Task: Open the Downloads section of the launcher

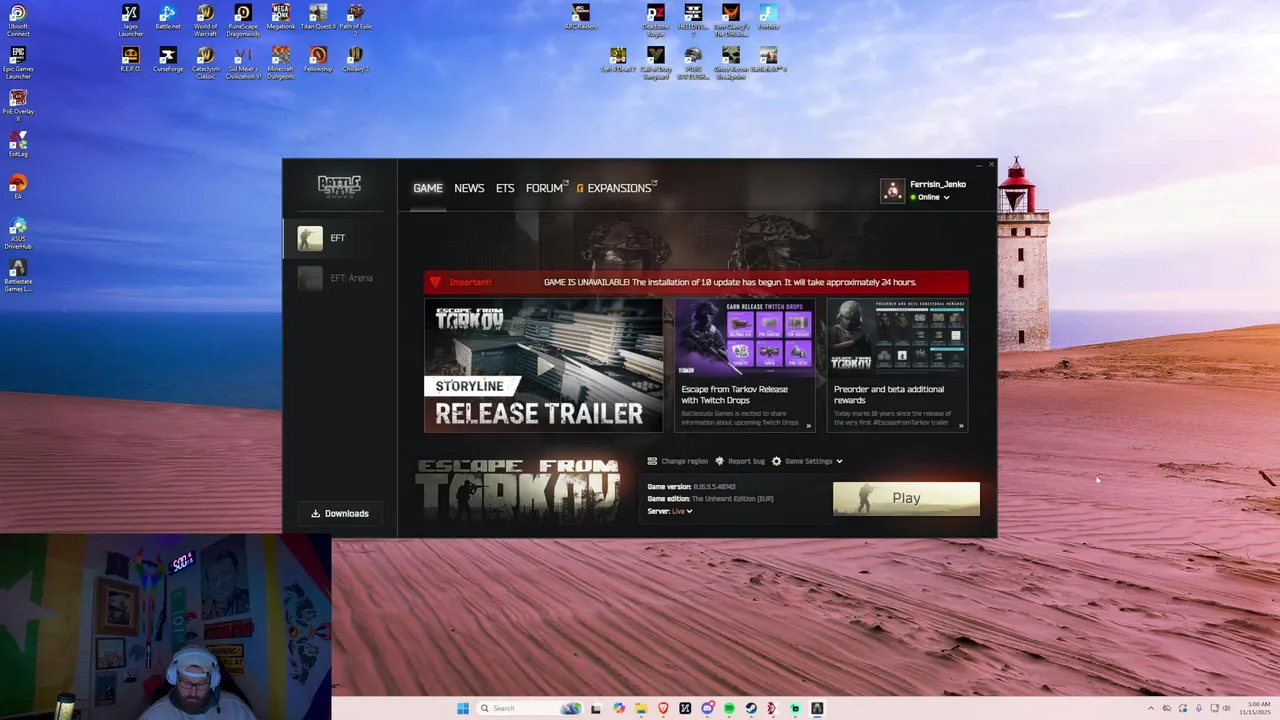Action: 340,513
